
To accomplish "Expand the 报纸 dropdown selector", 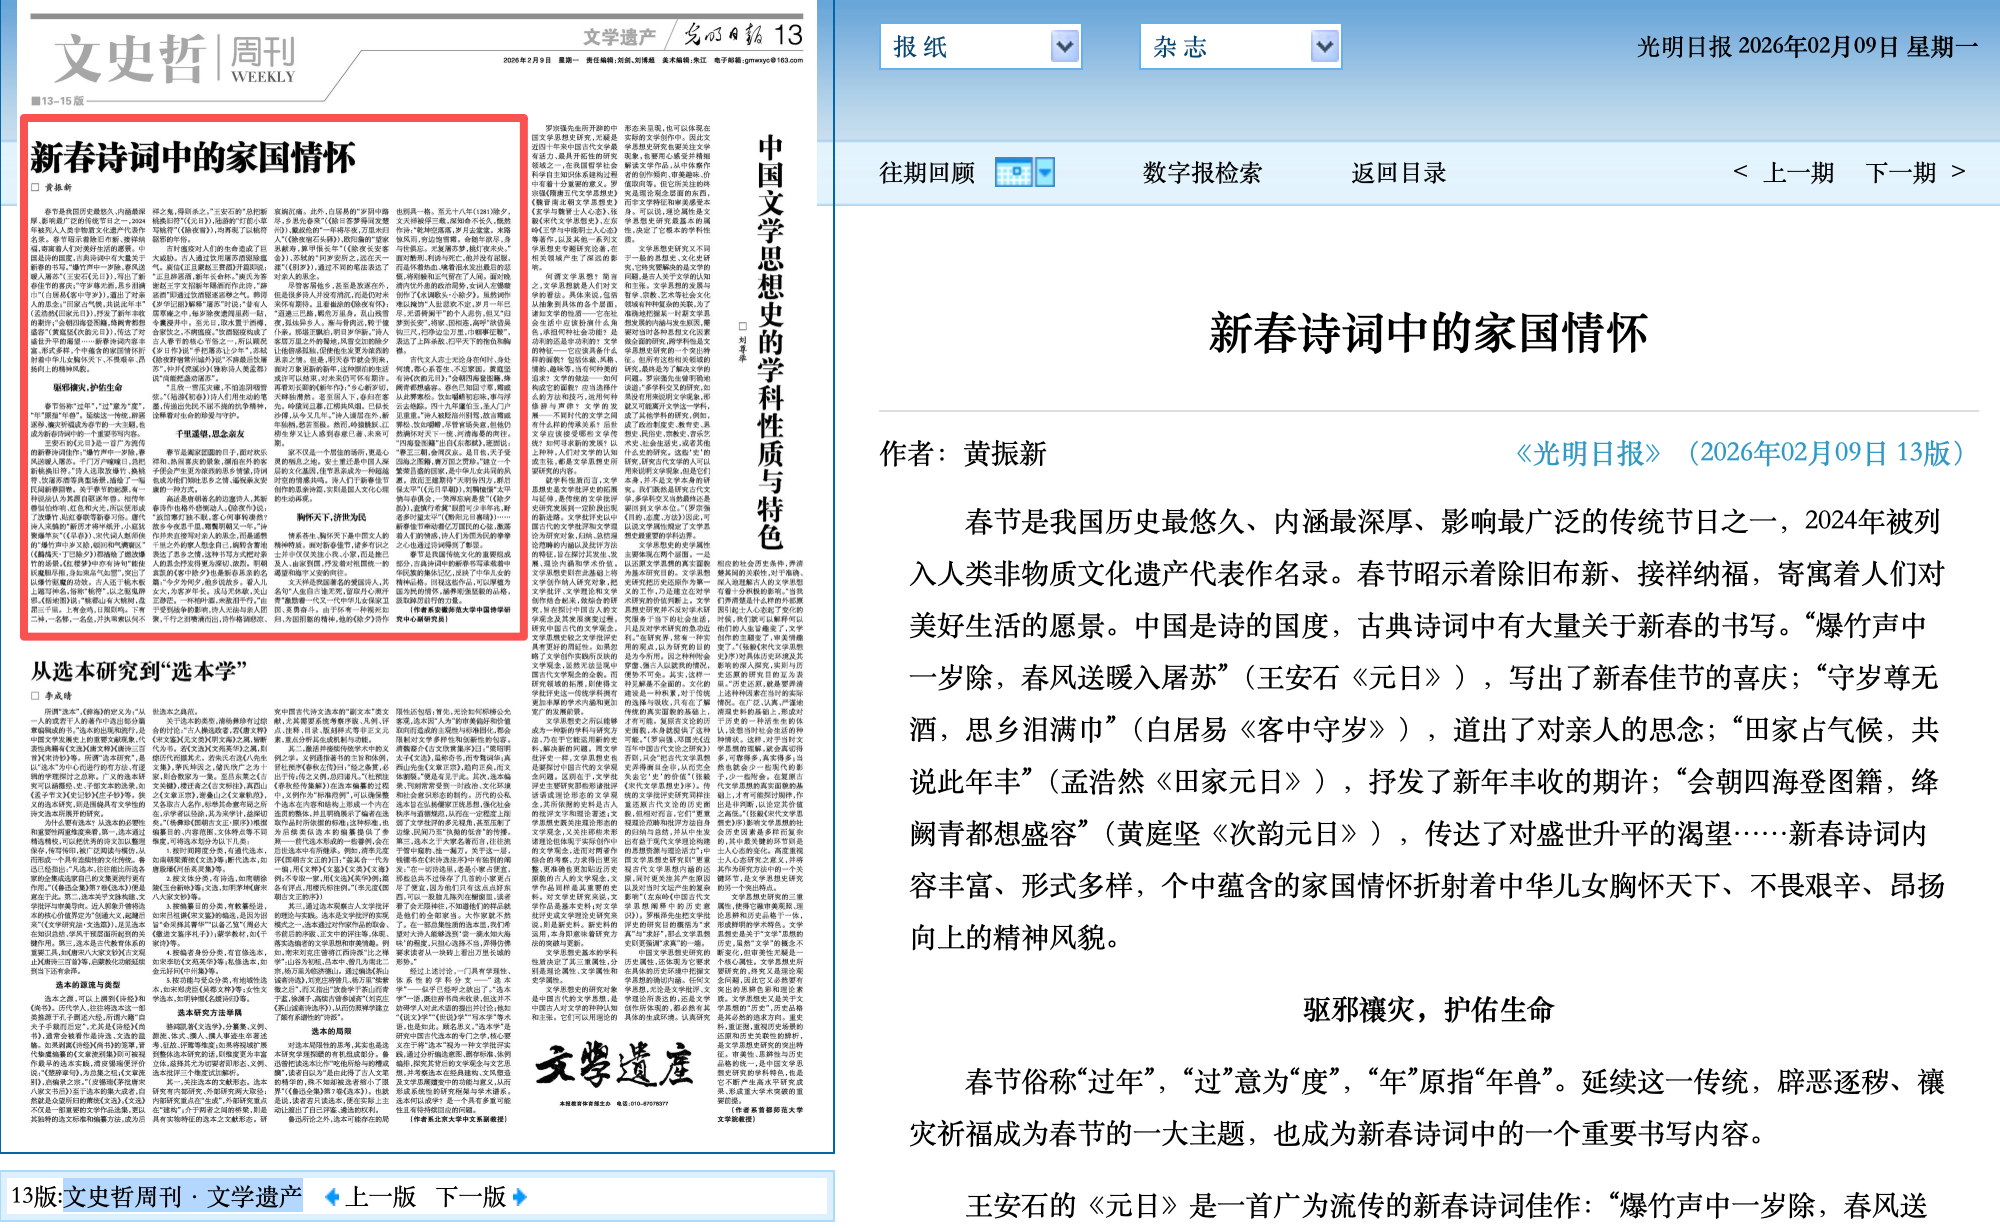I will point(1064,46).
